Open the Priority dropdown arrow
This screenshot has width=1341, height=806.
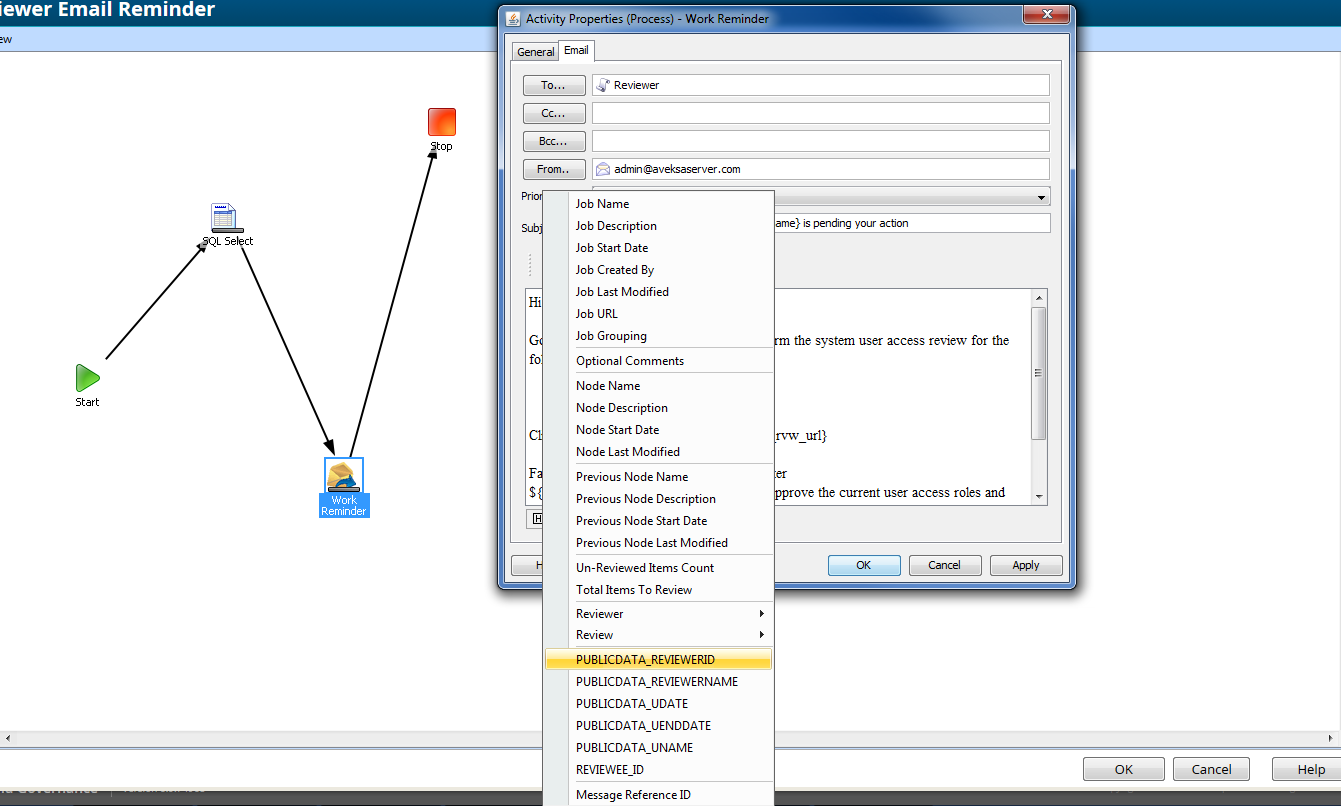(x=1043, y=196)
